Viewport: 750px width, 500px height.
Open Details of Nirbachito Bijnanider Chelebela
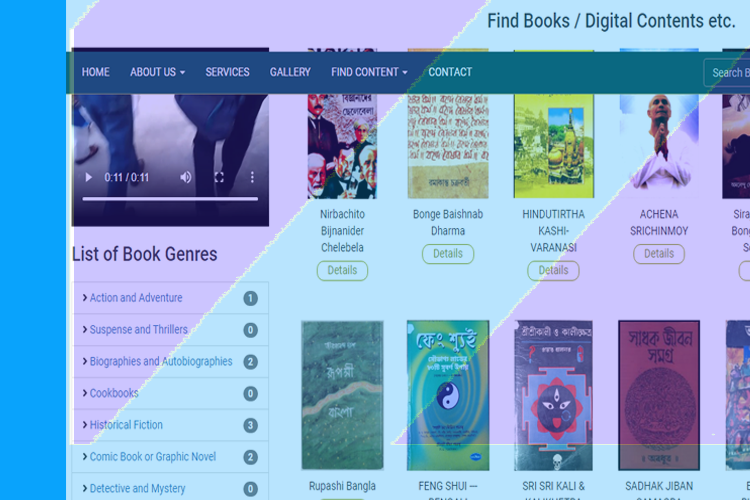[x=342, y=270]
